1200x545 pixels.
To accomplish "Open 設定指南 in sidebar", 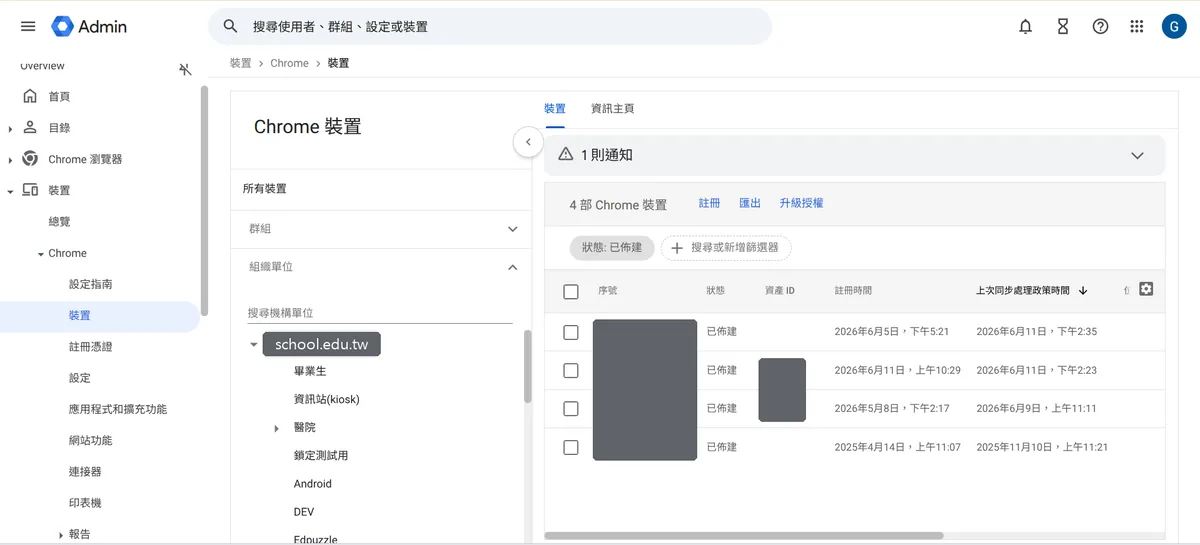I will (x=90, y=284).
